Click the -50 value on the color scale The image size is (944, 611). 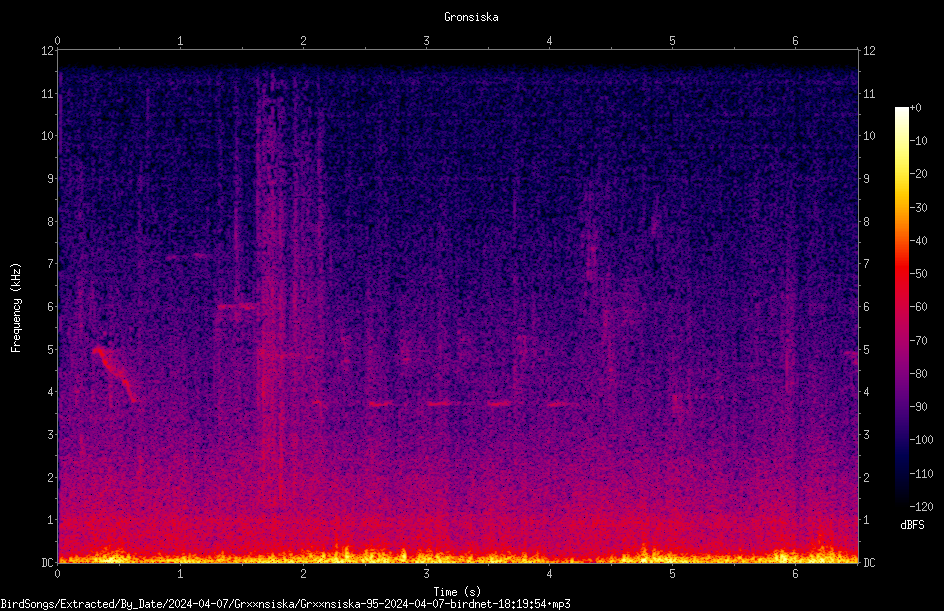918,273
